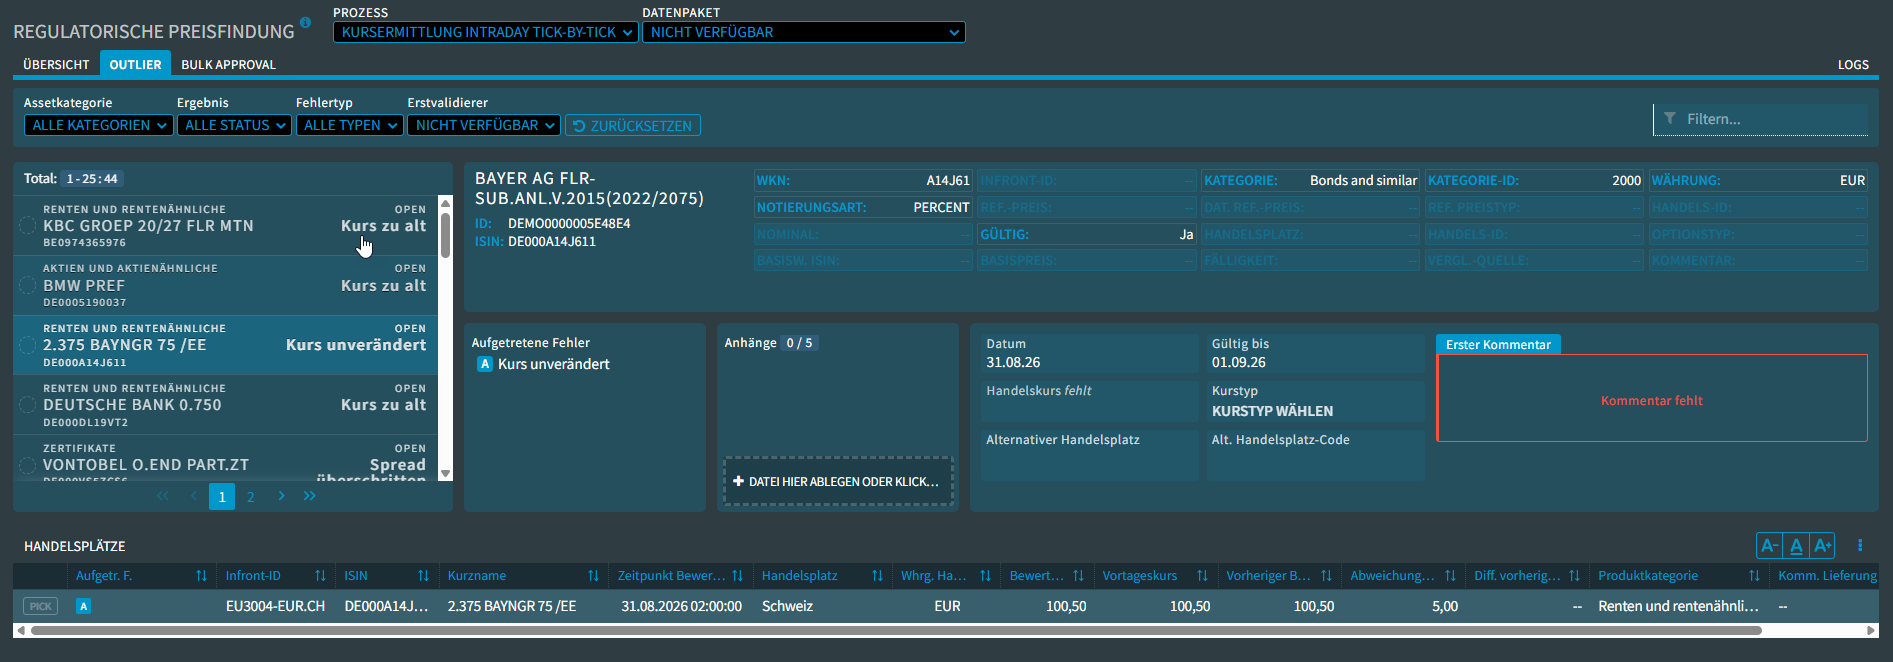This screenshot has height=662, width=1893.
Task: Click the down arrow of the list scrollbar
Action: click(446, 474)
